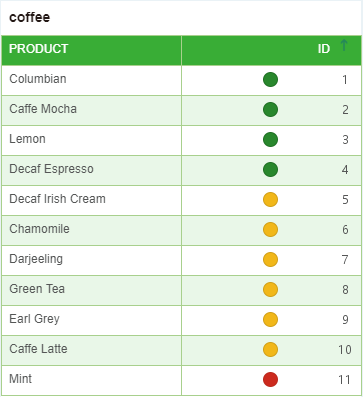Viewport: 363px width, 397px height.
Task: Click ID value 7 in Darjeeling row
Action: [x=345, y=260]
